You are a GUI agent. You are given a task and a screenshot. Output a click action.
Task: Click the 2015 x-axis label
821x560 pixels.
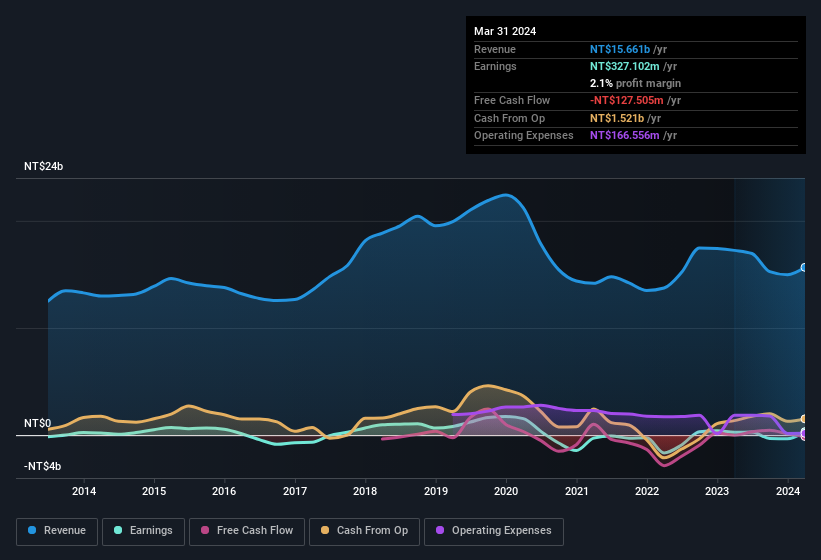(x=154, y=491)
